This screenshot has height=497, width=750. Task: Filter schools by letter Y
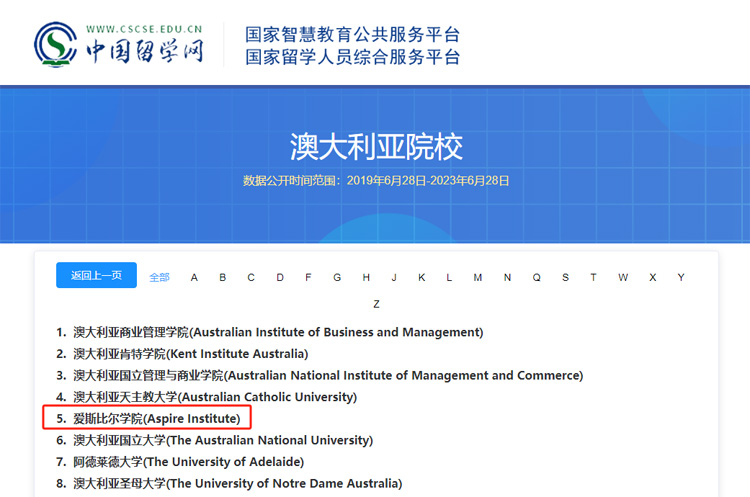tap(681, 277)
